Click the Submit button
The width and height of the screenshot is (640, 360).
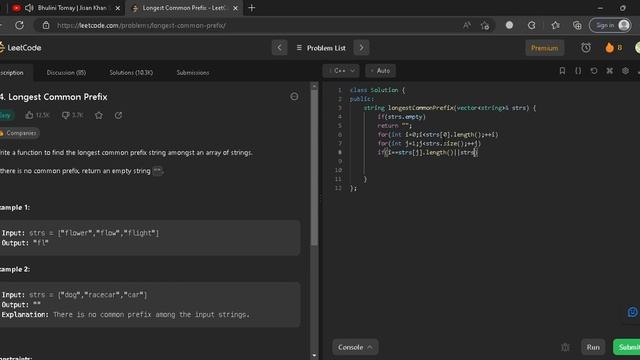627,347
